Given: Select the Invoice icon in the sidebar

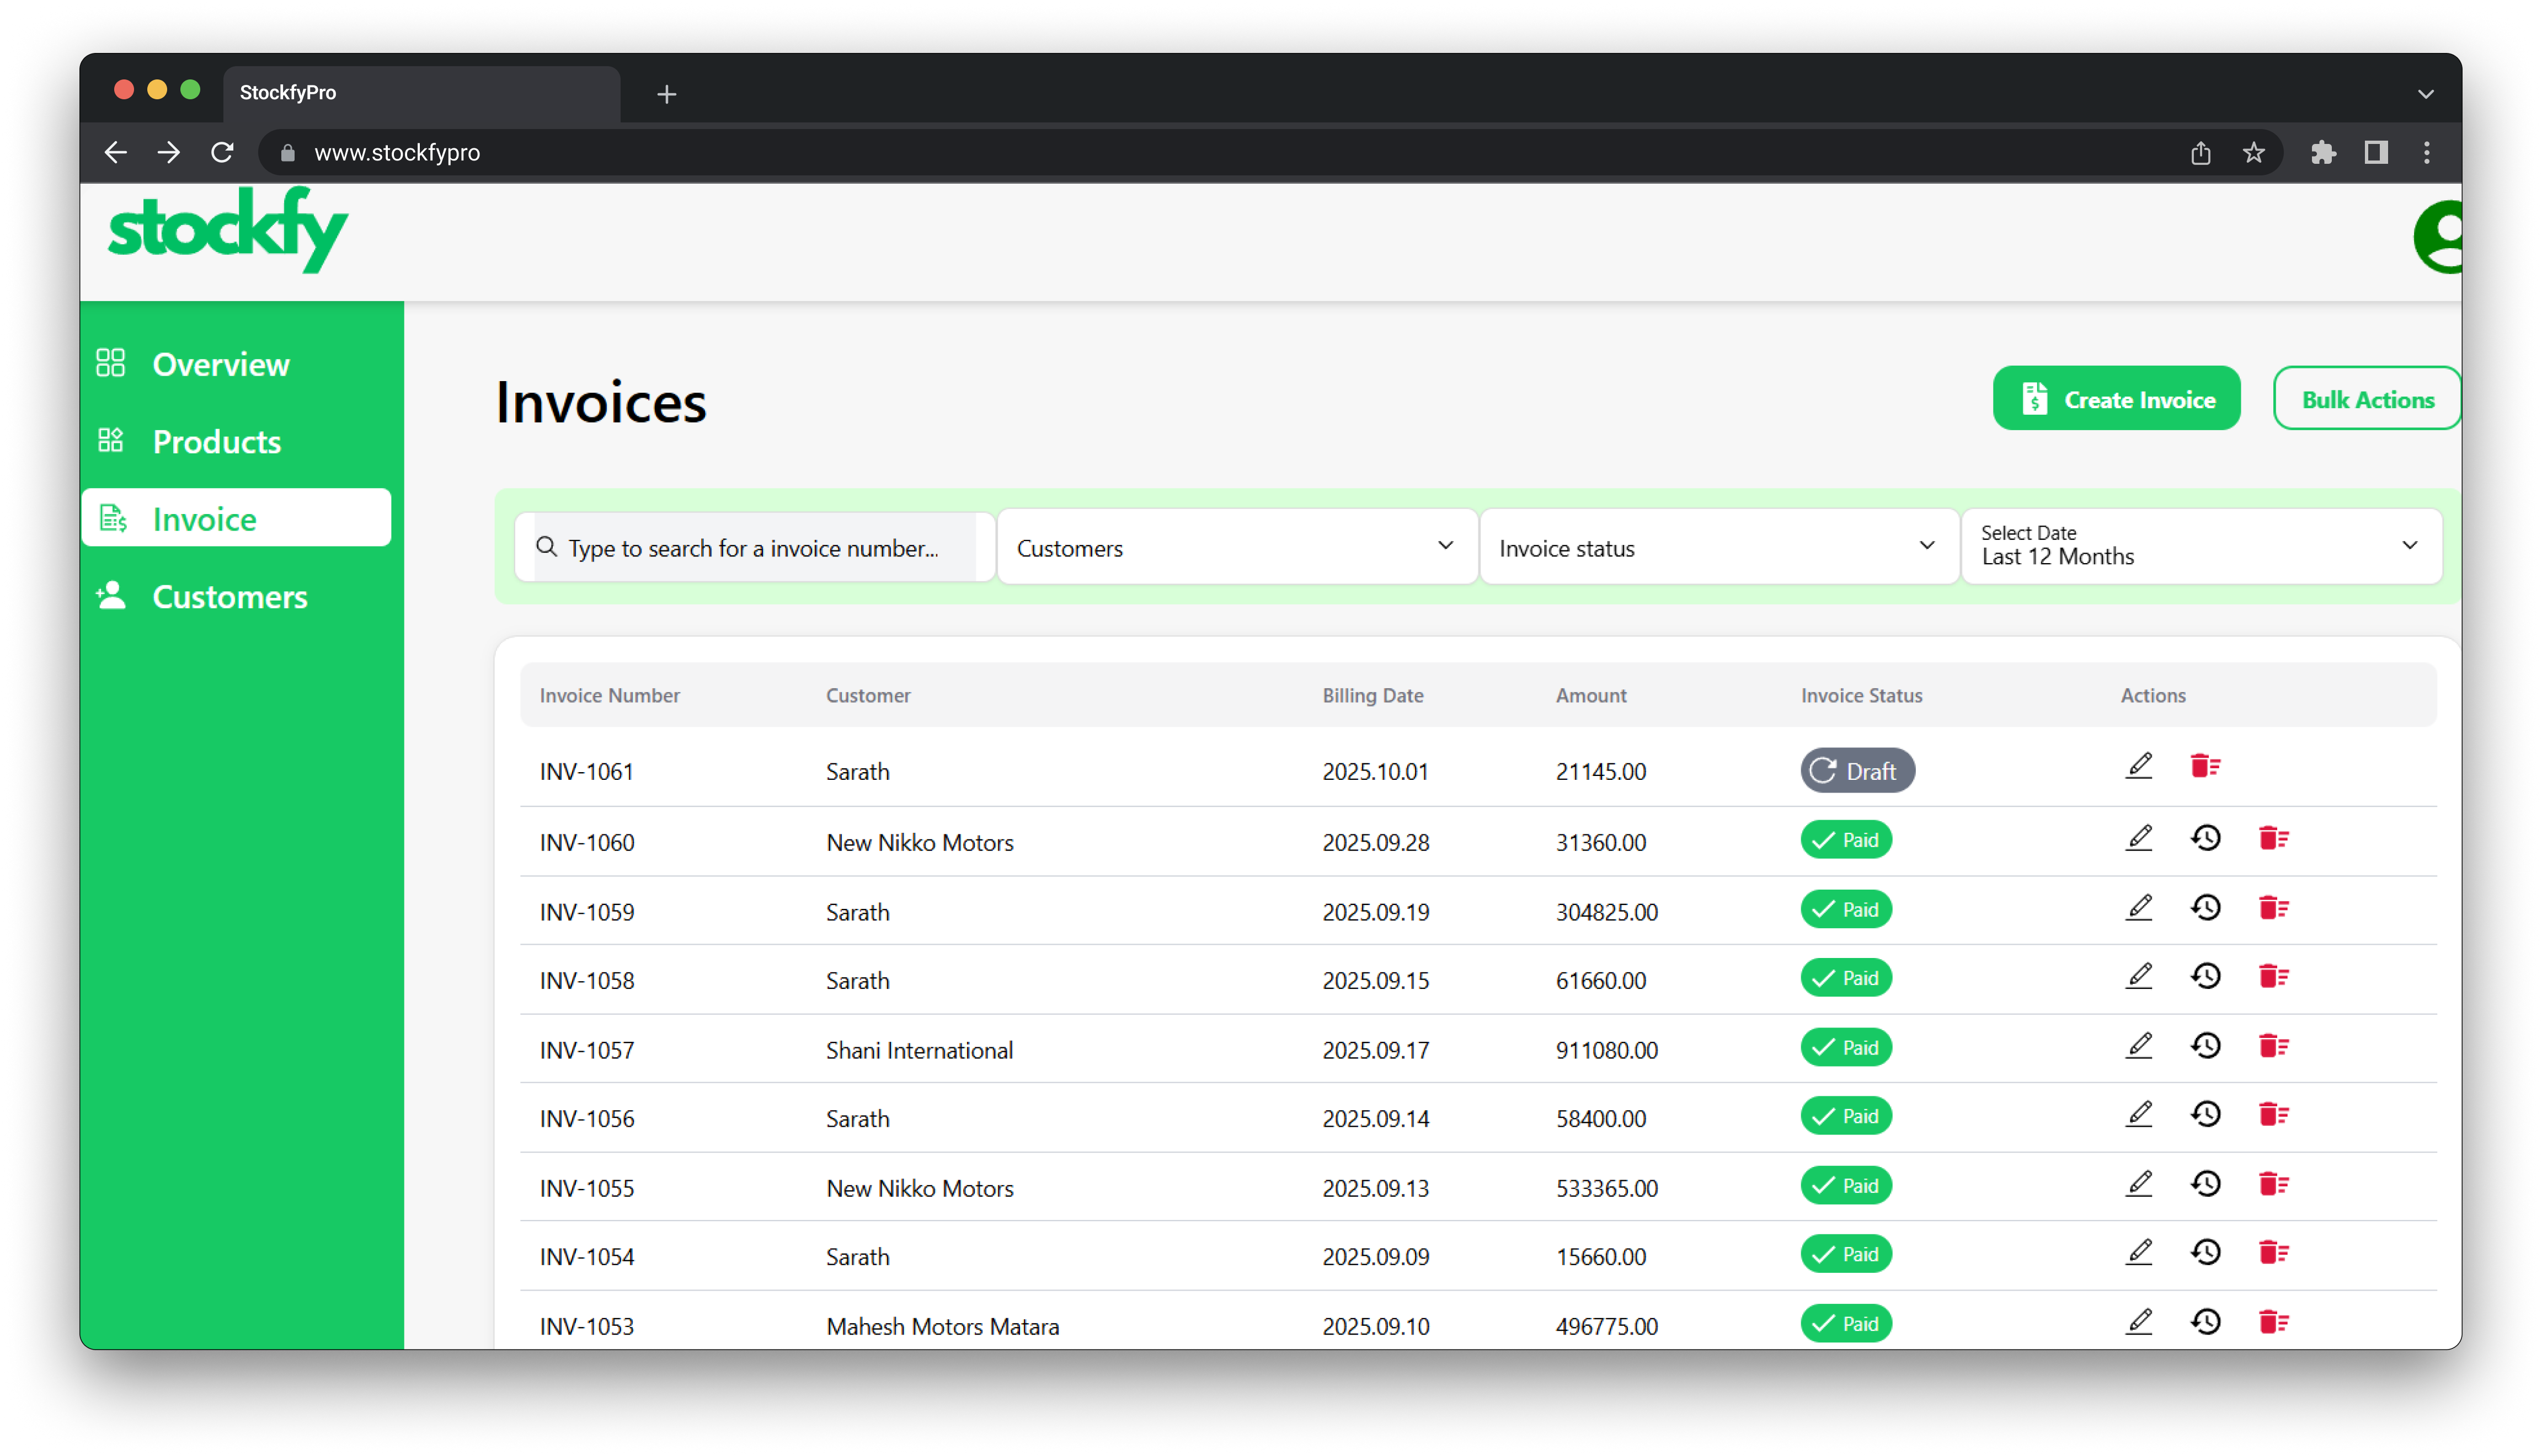Looking at the screenshot, I should pyautogui.click(x=113, y=518).
